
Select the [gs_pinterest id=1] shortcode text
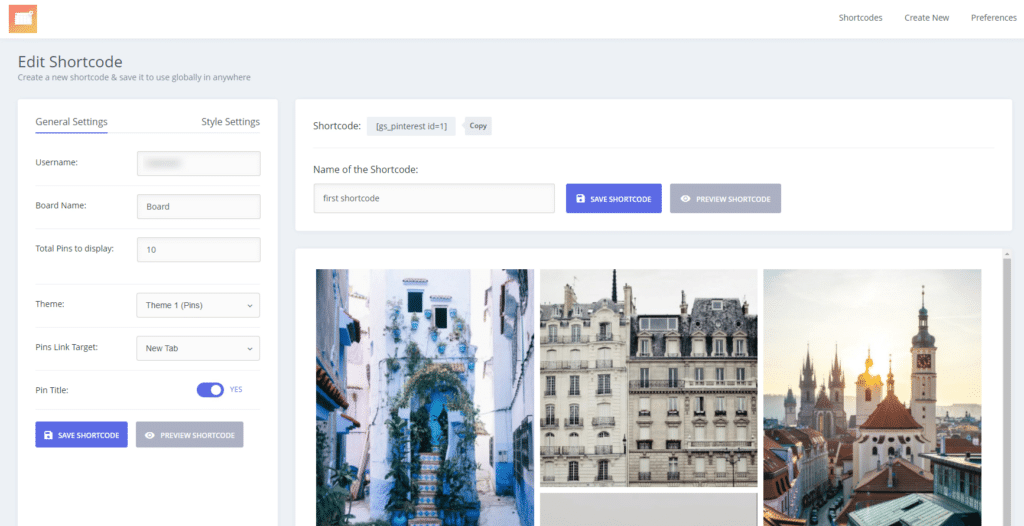coord(411,126)
